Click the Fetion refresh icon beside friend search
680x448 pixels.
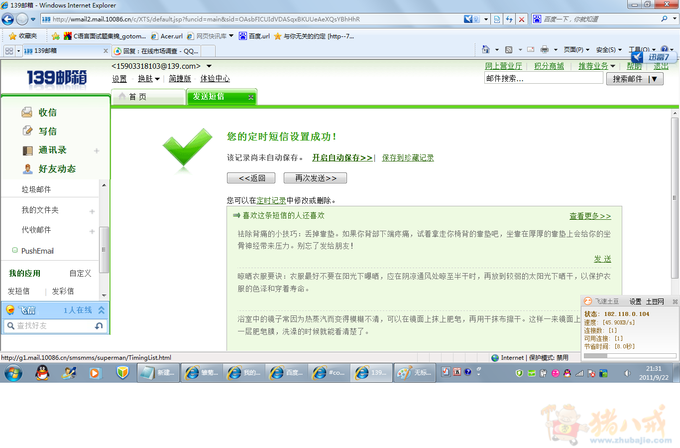pos(99,326)
